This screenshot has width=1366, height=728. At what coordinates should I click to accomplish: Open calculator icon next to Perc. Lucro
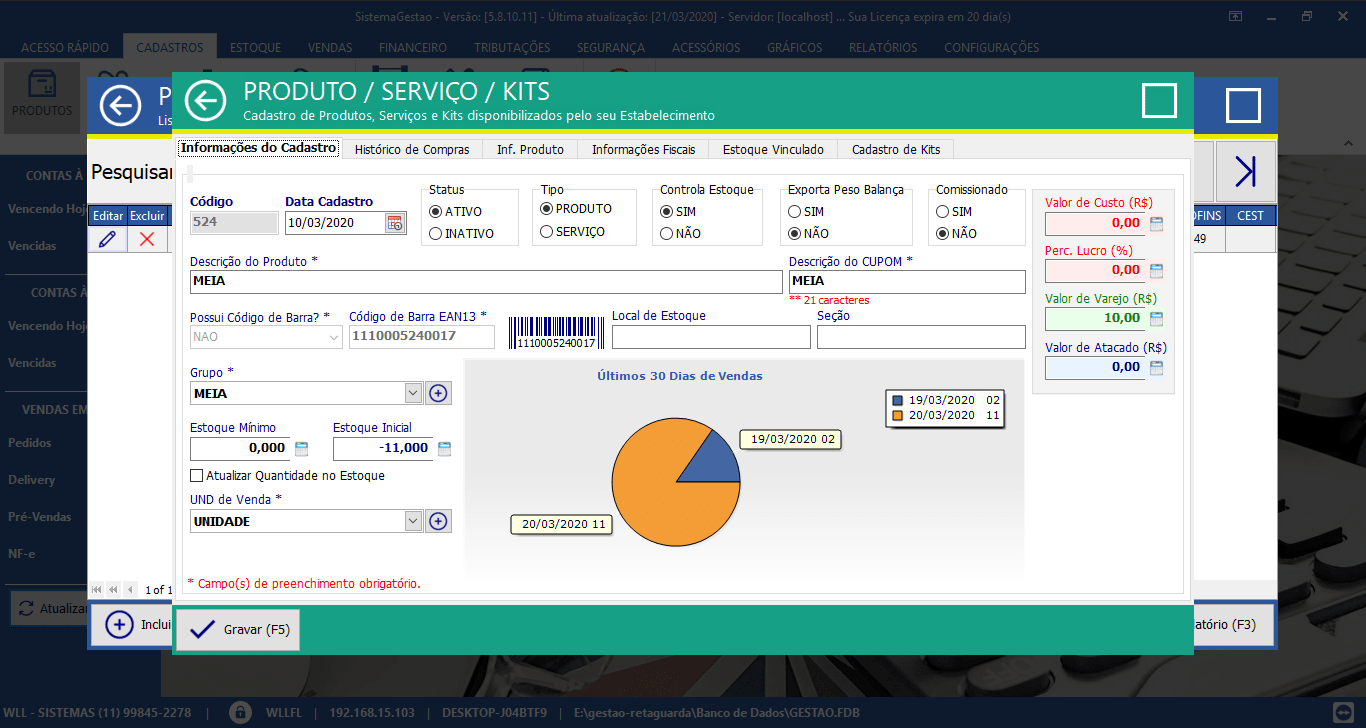(x=1156, y=270)
